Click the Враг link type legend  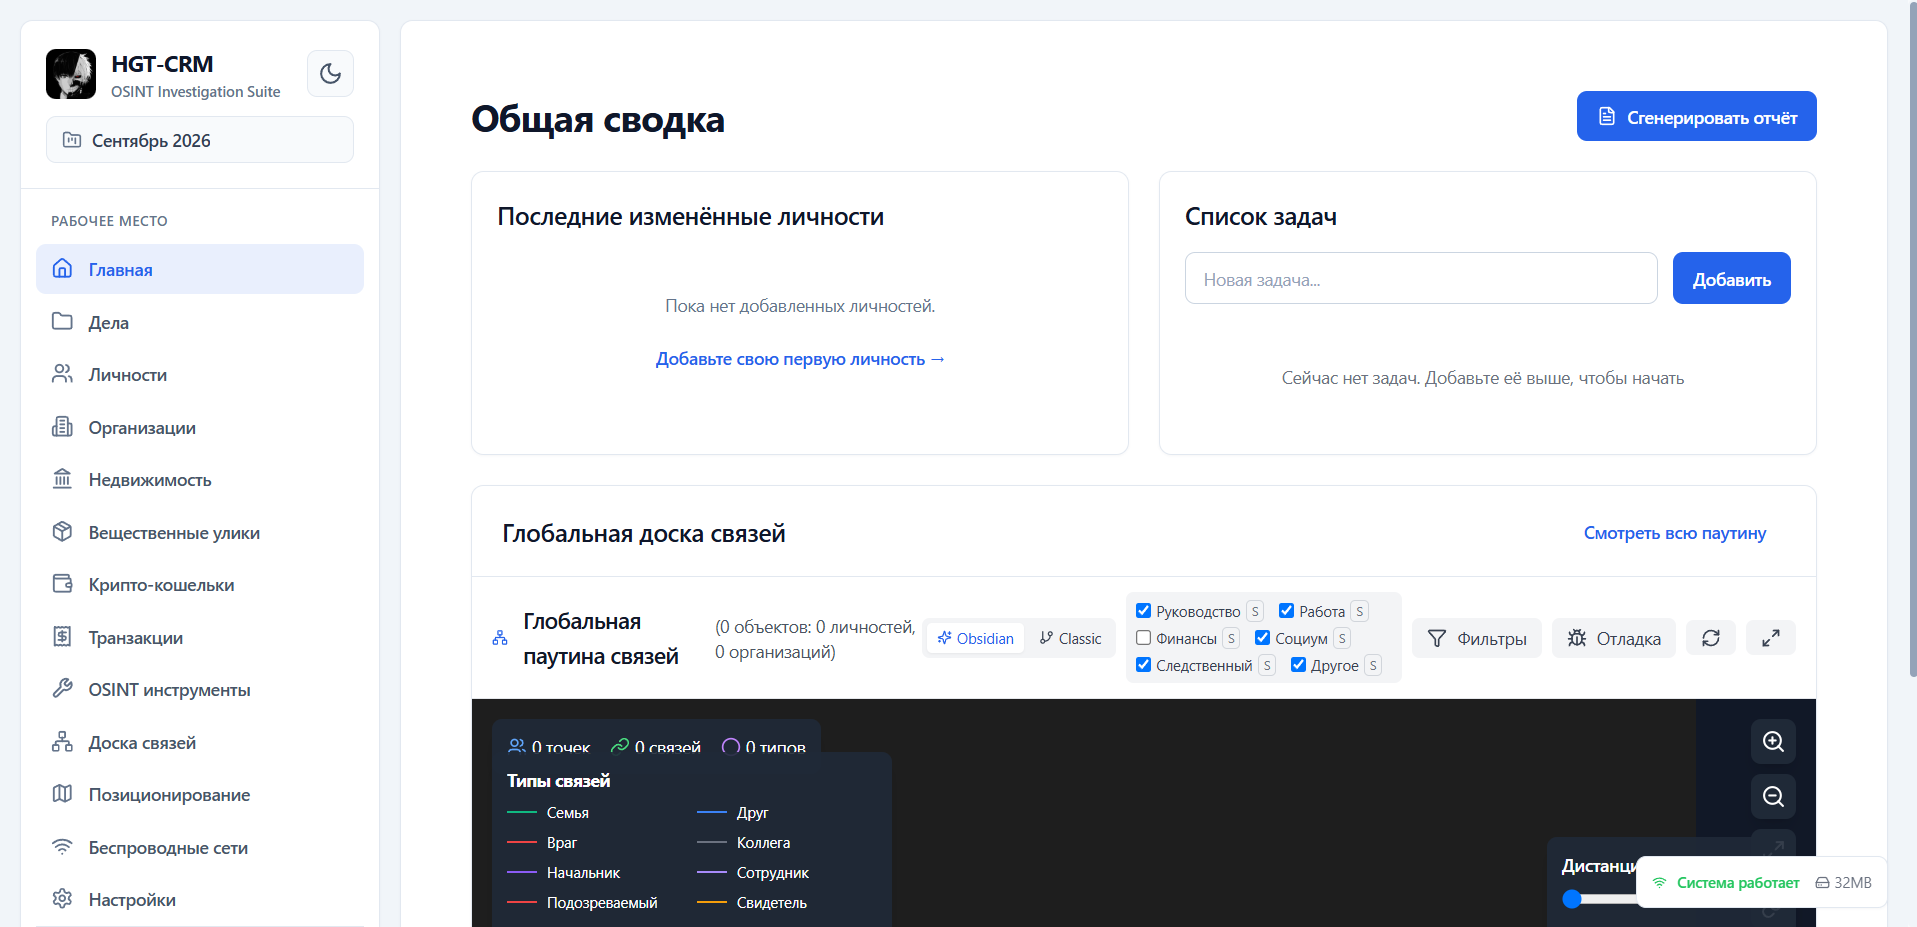(543, 843)
